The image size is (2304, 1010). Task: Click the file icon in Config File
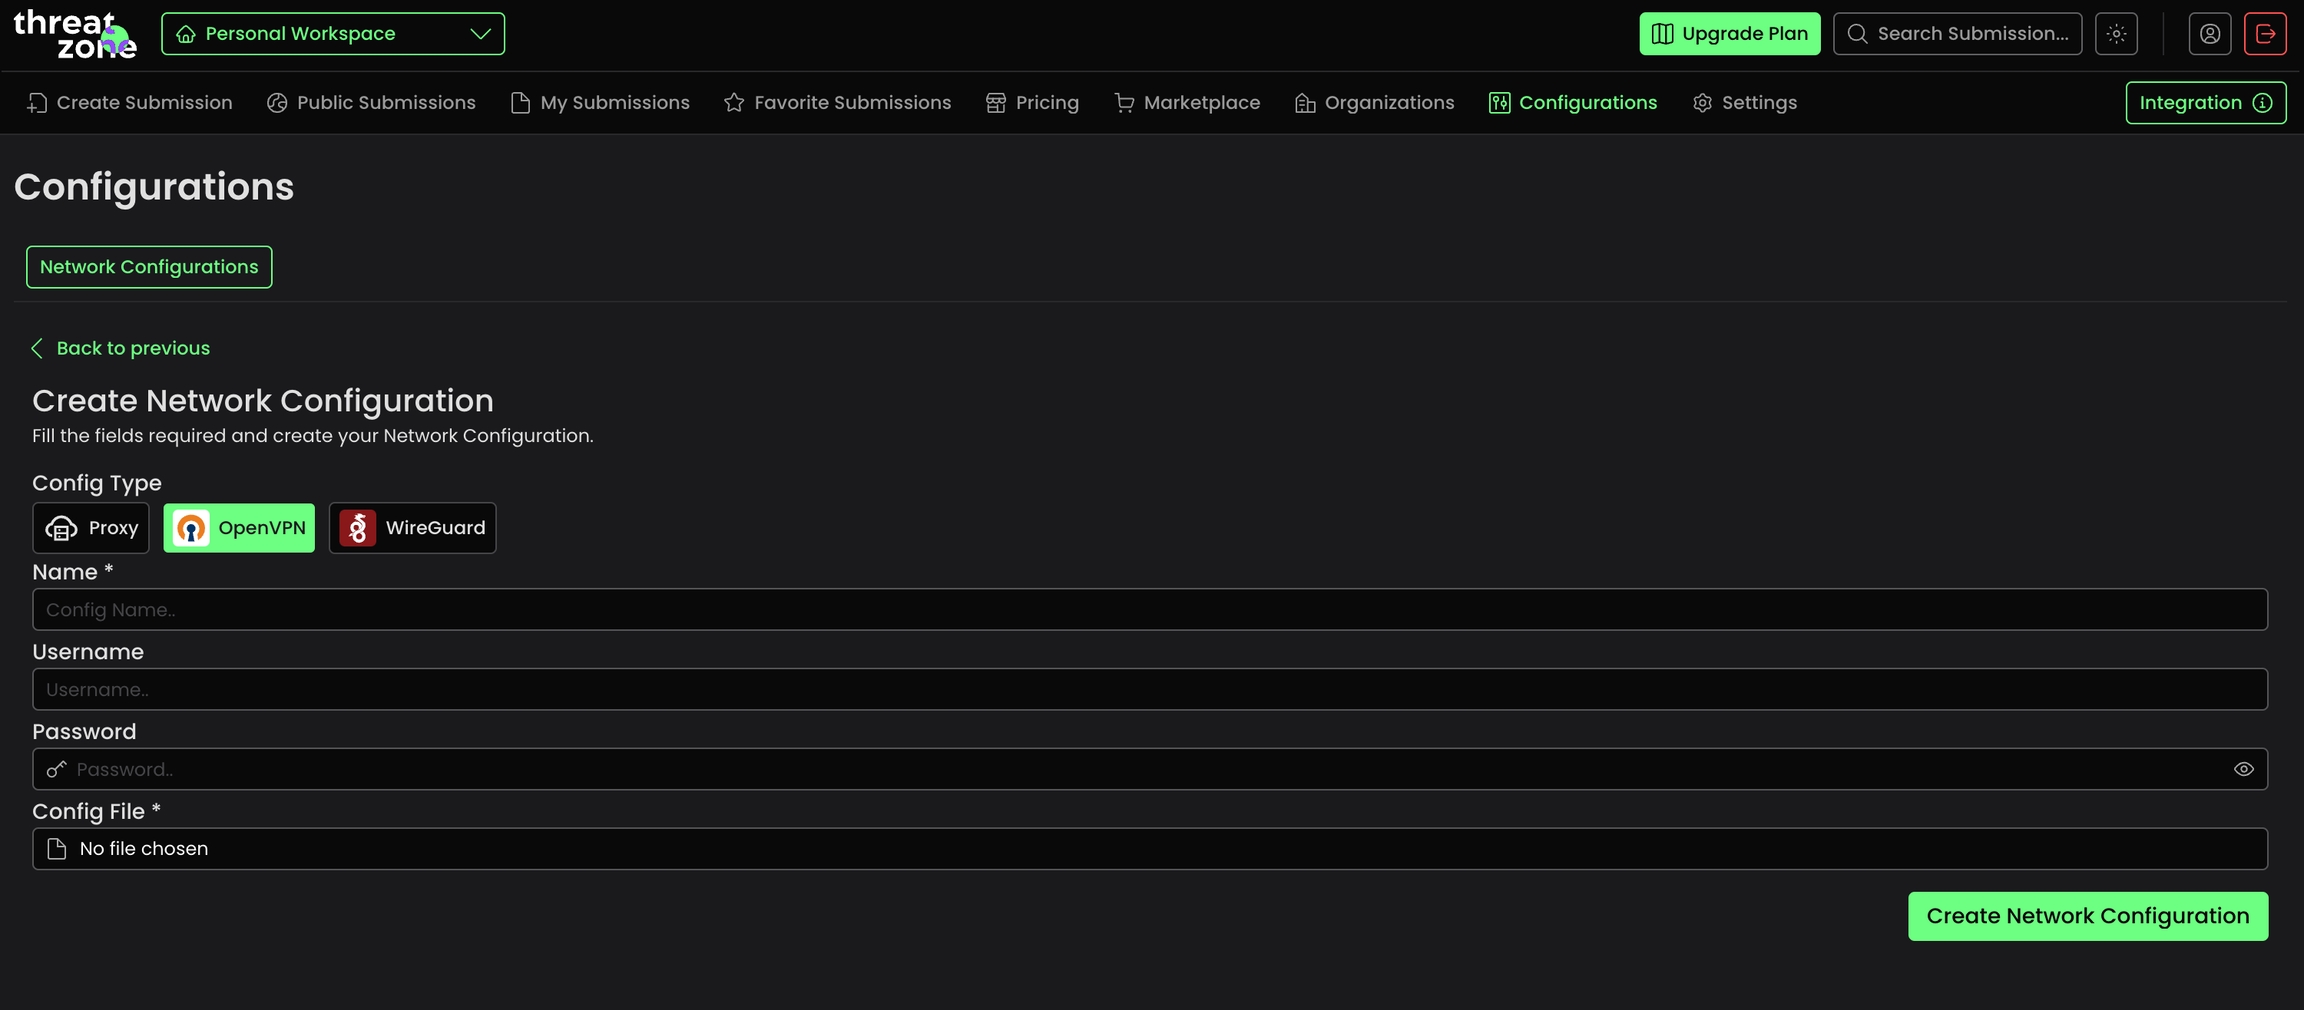click(57, 849)
